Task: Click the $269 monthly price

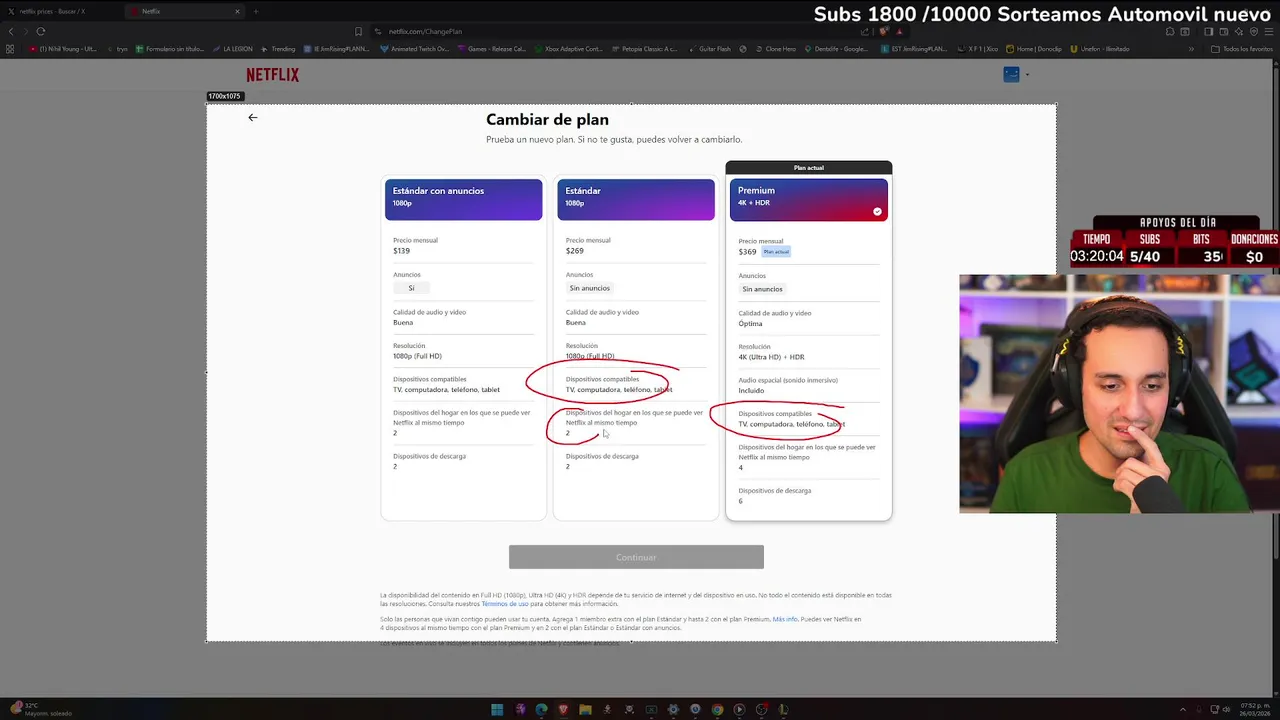Action: click(574, 251)
